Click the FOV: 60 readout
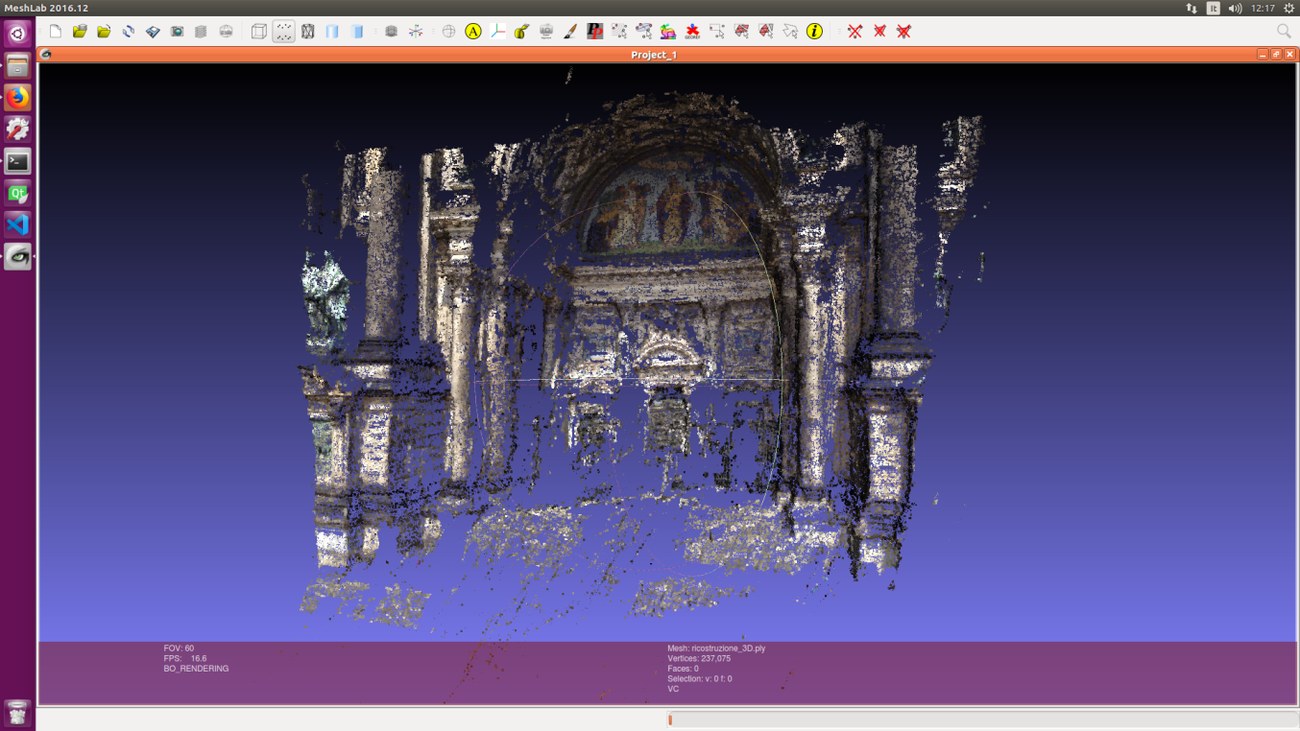Screen dimensions: 1300x731 click(x=179, y=648)
